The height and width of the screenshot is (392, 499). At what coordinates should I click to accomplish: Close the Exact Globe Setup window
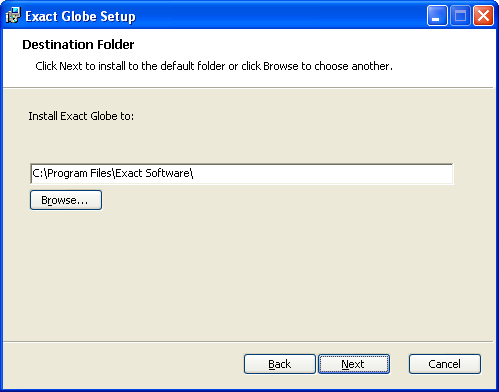click(x=483, y=16)
